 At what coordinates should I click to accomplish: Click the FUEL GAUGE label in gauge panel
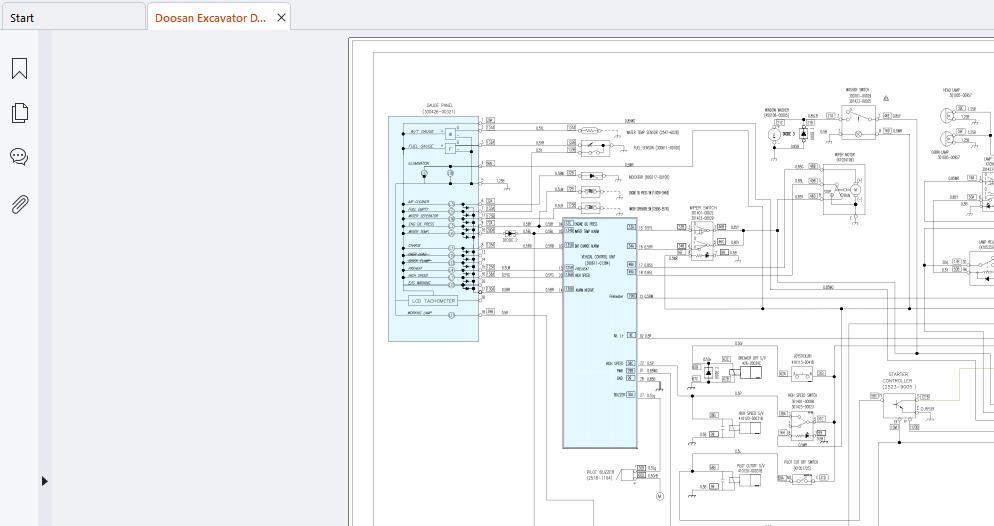pos(421,146)
